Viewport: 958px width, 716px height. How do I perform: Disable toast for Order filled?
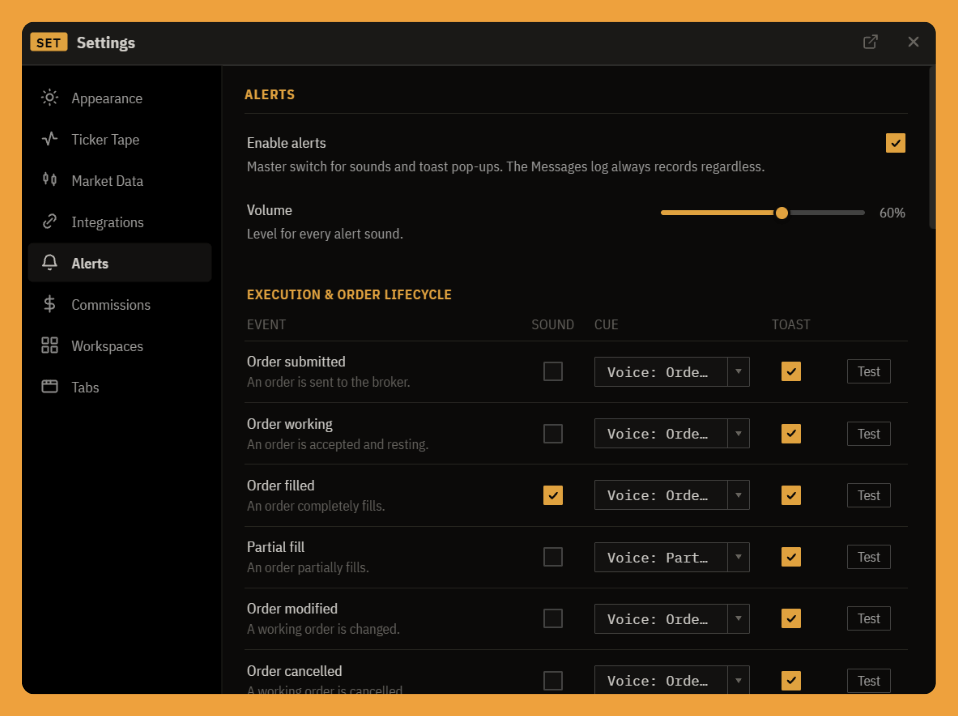coord(791,495)
